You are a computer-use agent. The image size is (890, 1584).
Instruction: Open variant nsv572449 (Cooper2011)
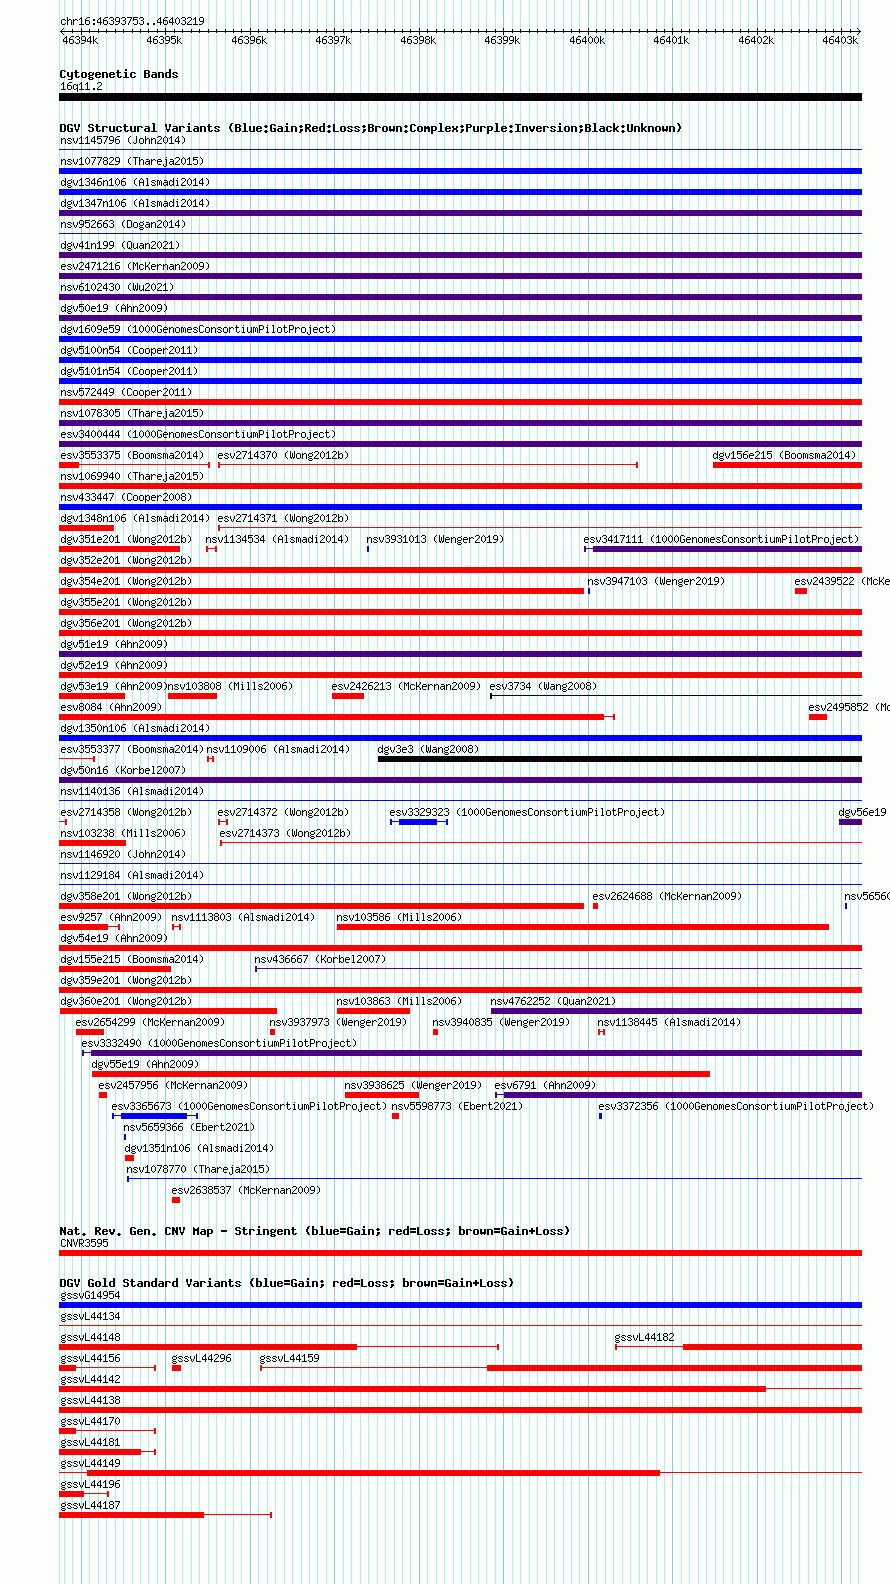click(126, 392)
